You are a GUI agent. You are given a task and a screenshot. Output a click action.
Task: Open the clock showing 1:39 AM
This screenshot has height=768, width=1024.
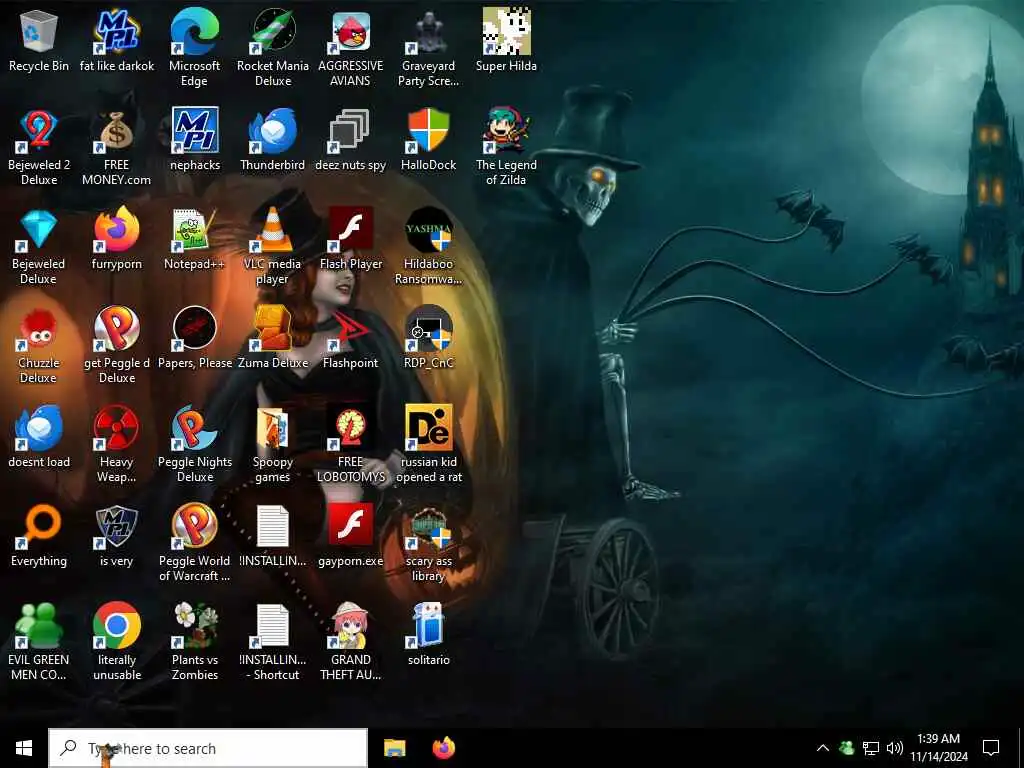[938, 748]
